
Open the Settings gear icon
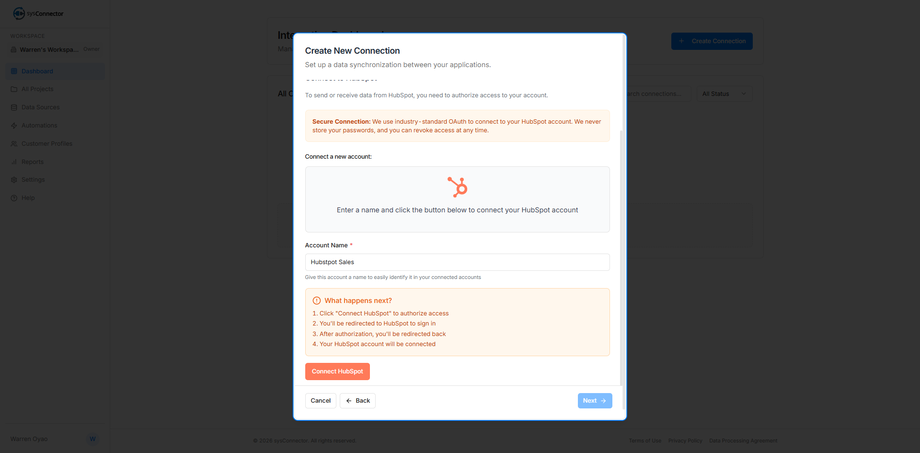tap(14, 180)
